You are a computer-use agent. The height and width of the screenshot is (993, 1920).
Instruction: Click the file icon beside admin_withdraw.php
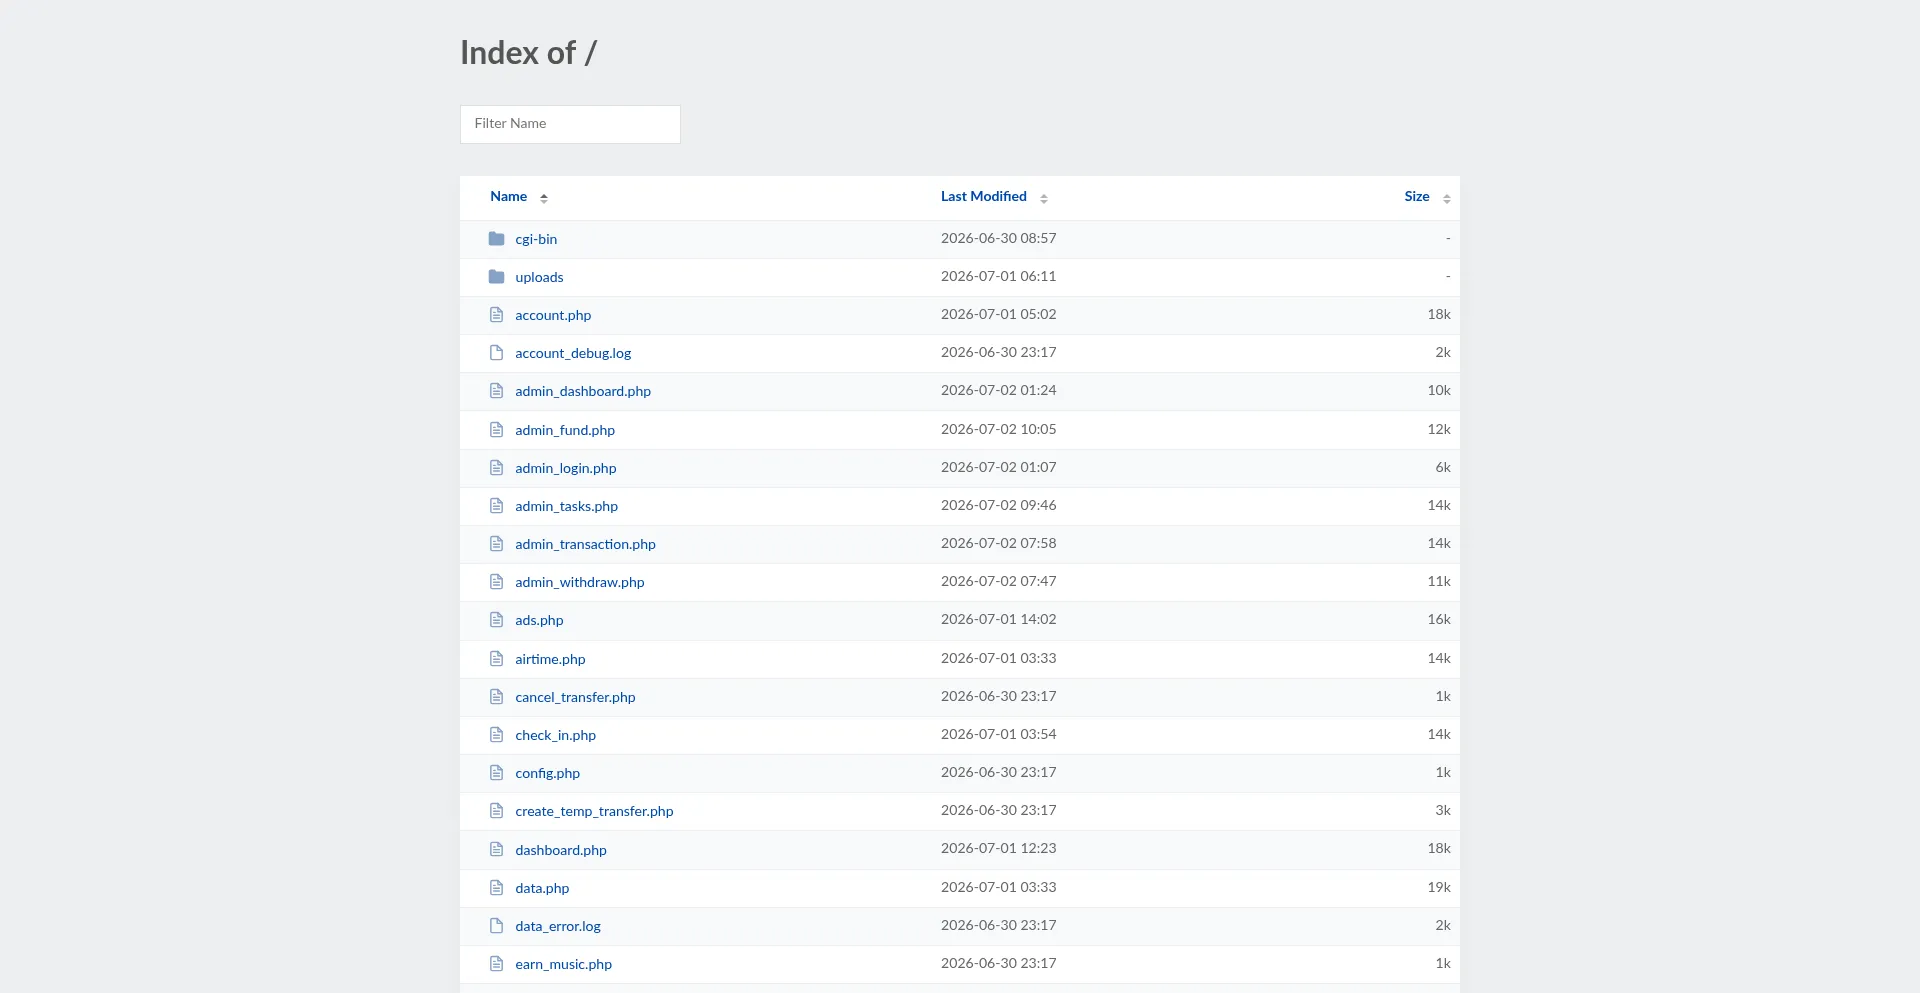[496, 582]
